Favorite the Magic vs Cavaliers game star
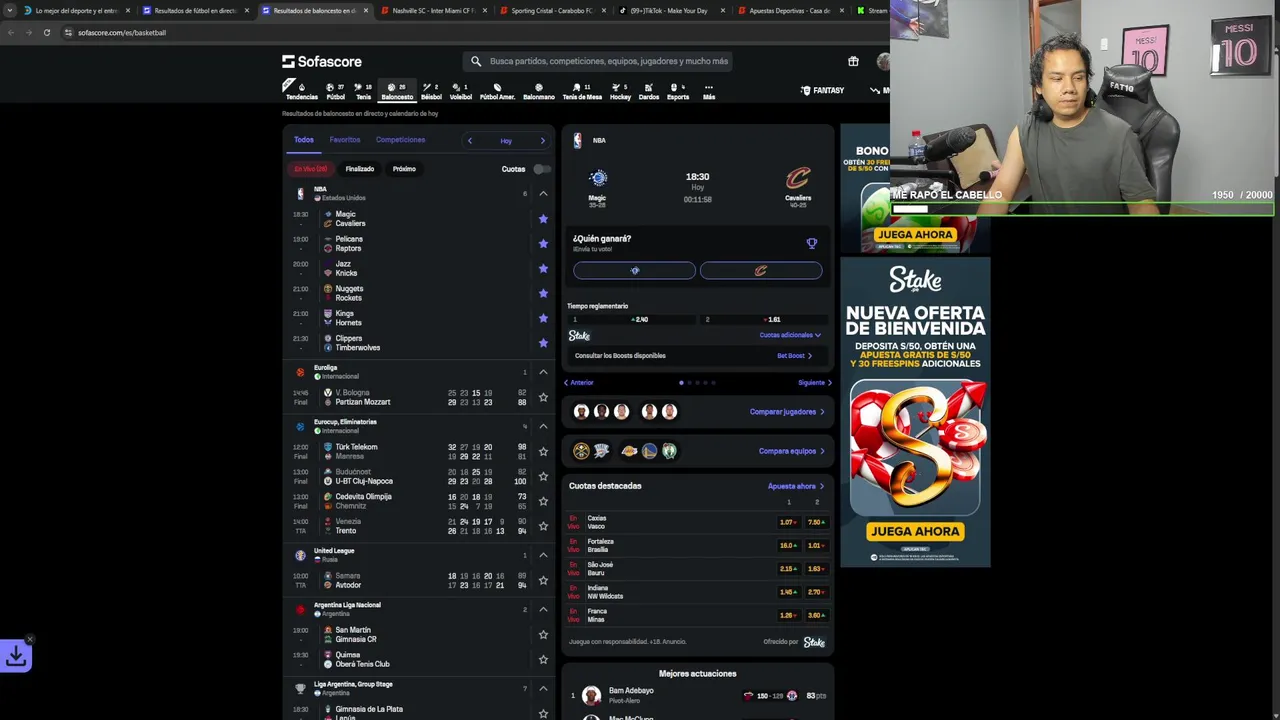Viewport: 1280px width, 720px height. click(x=543, y=219)
